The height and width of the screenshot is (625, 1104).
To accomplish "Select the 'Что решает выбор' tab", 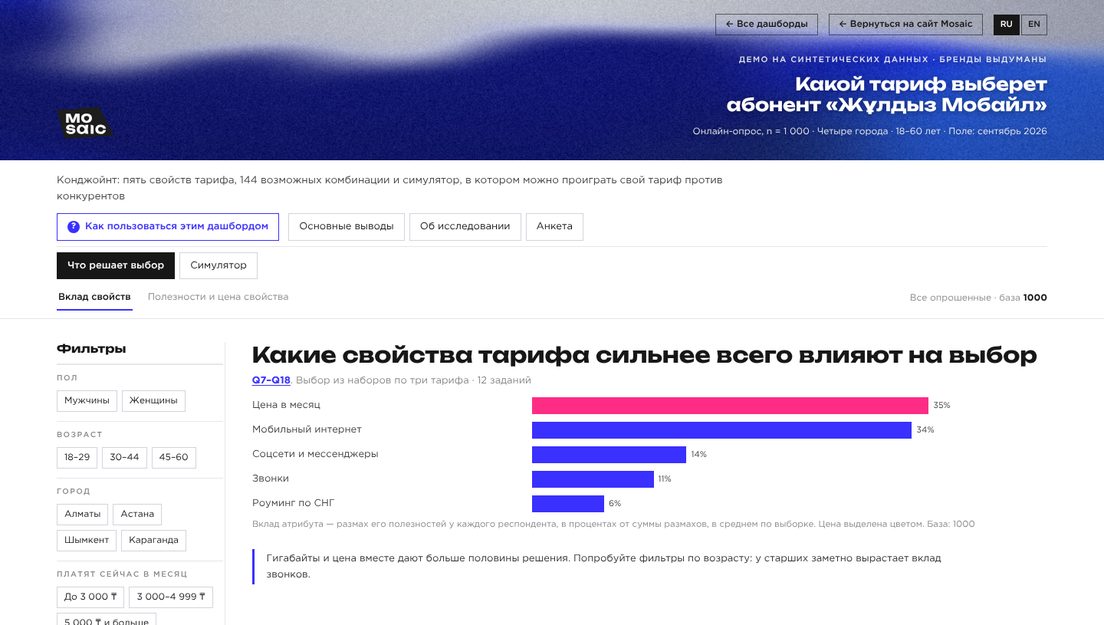I will [x=115, y=265].
